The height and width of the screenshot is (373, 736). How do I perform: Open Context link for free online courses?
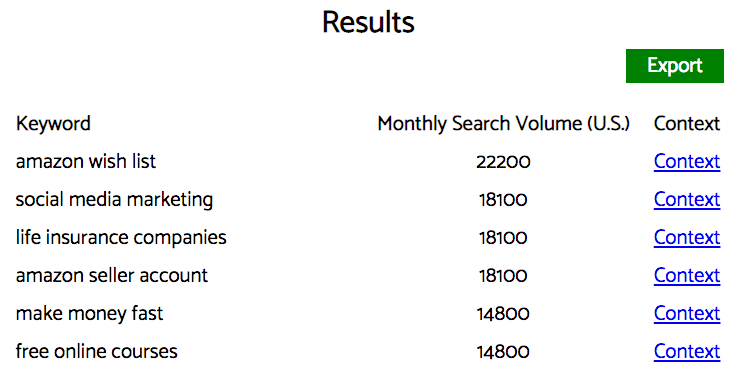pyautogui.click(x=687, y=351)
